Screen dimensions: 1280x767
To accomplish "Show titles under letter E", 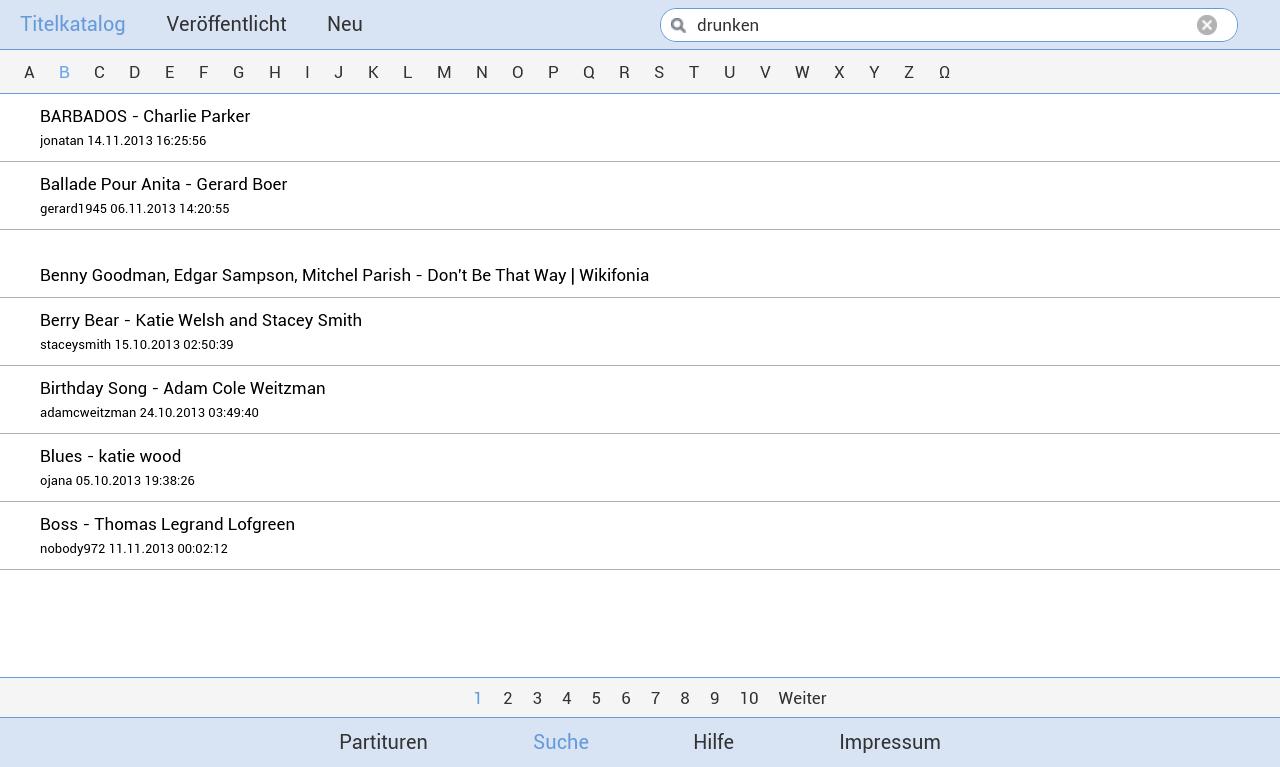I will (169, 72).
